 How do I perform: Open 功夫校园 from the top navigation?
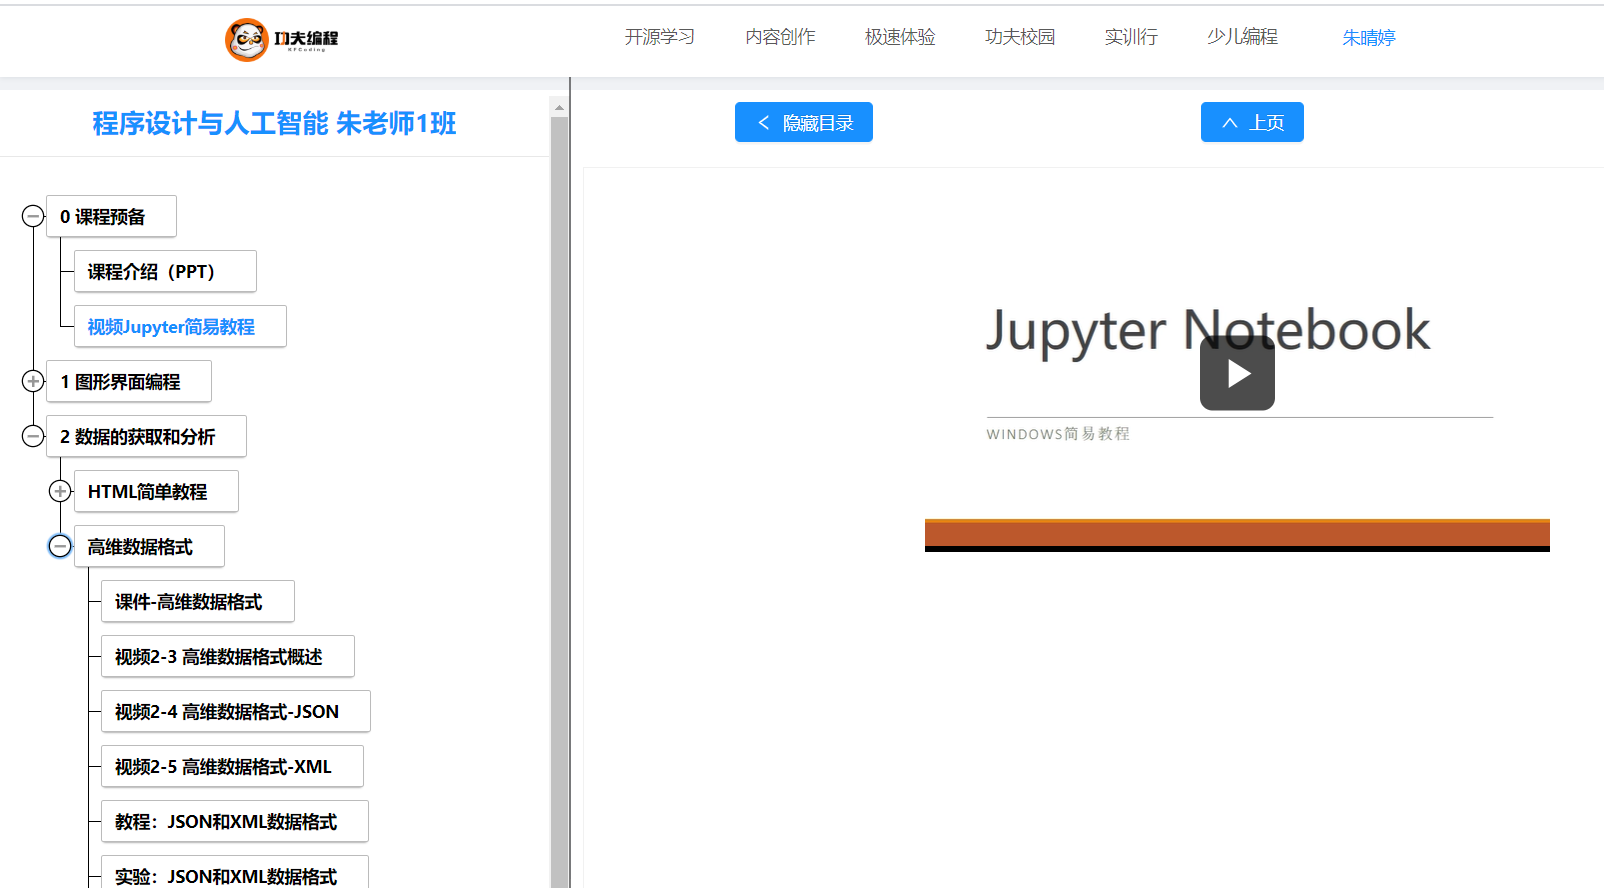point(1019,37)
